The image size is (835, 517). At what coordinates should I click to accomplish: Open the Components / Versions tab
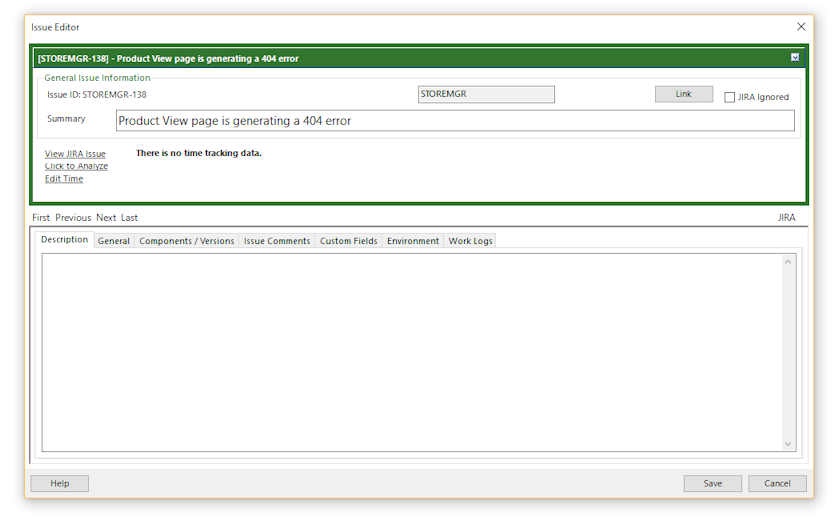[186, 241]
